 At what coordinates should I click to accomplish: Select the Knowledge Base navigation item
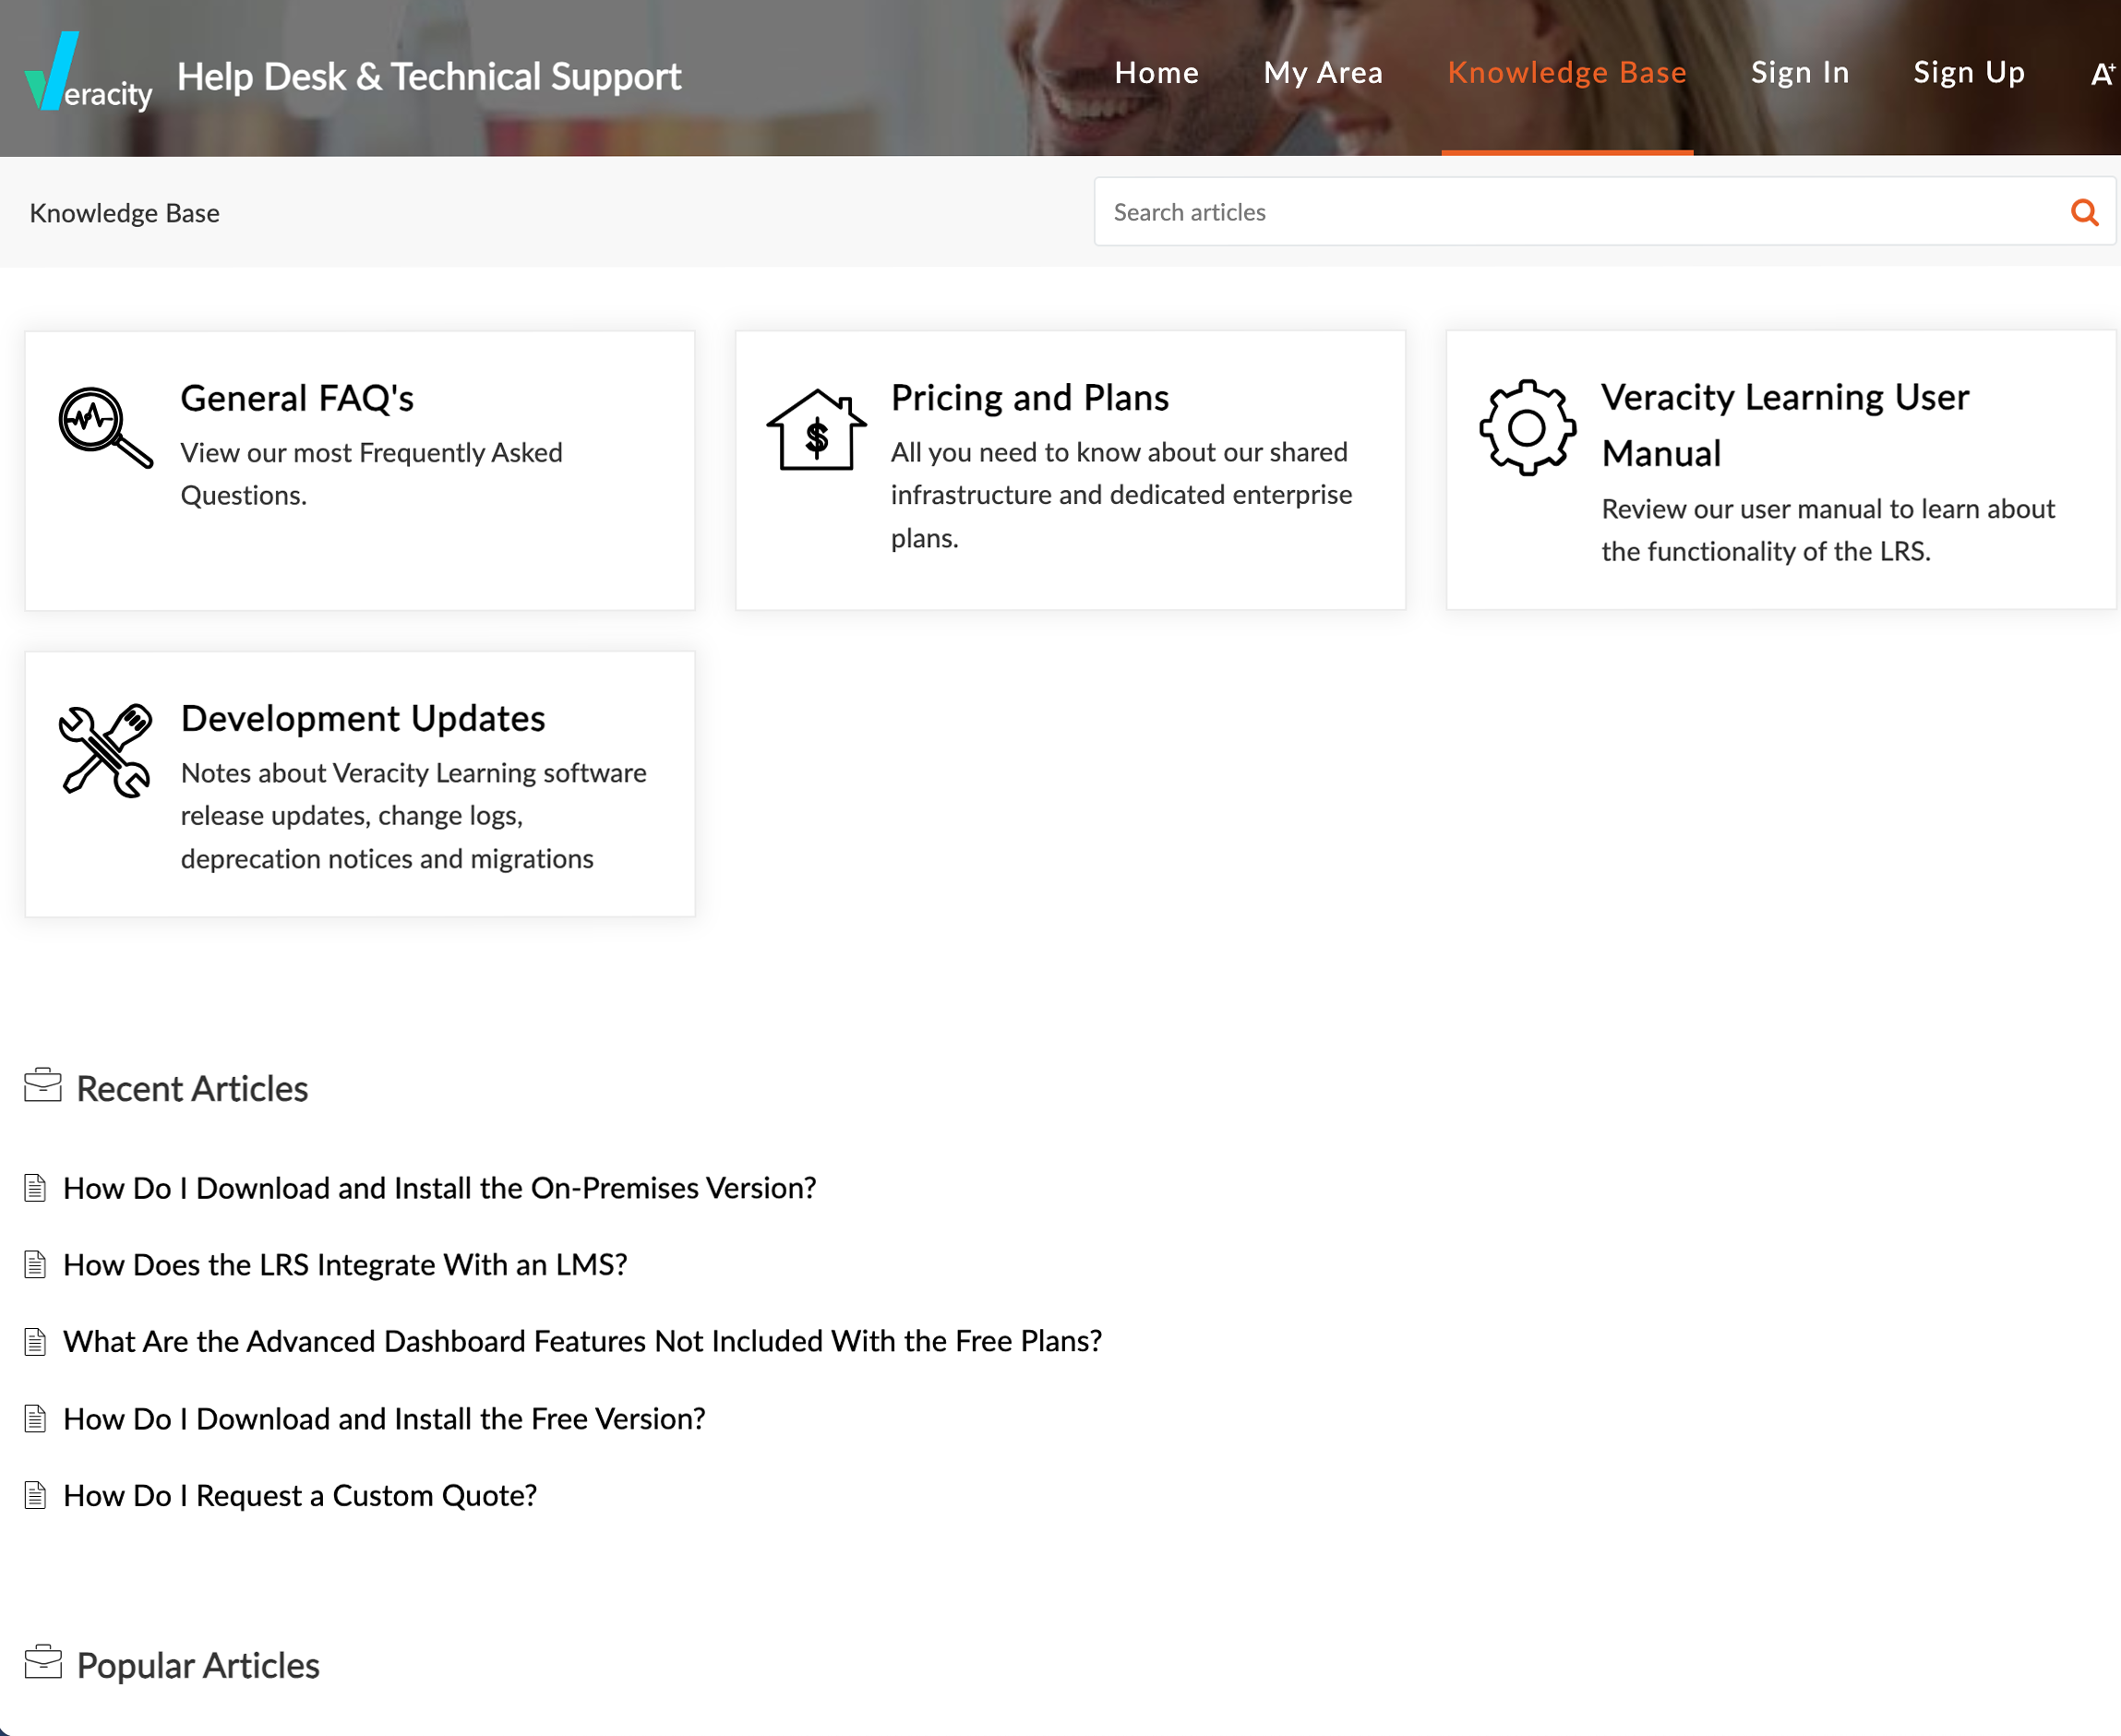(1565, 73)
